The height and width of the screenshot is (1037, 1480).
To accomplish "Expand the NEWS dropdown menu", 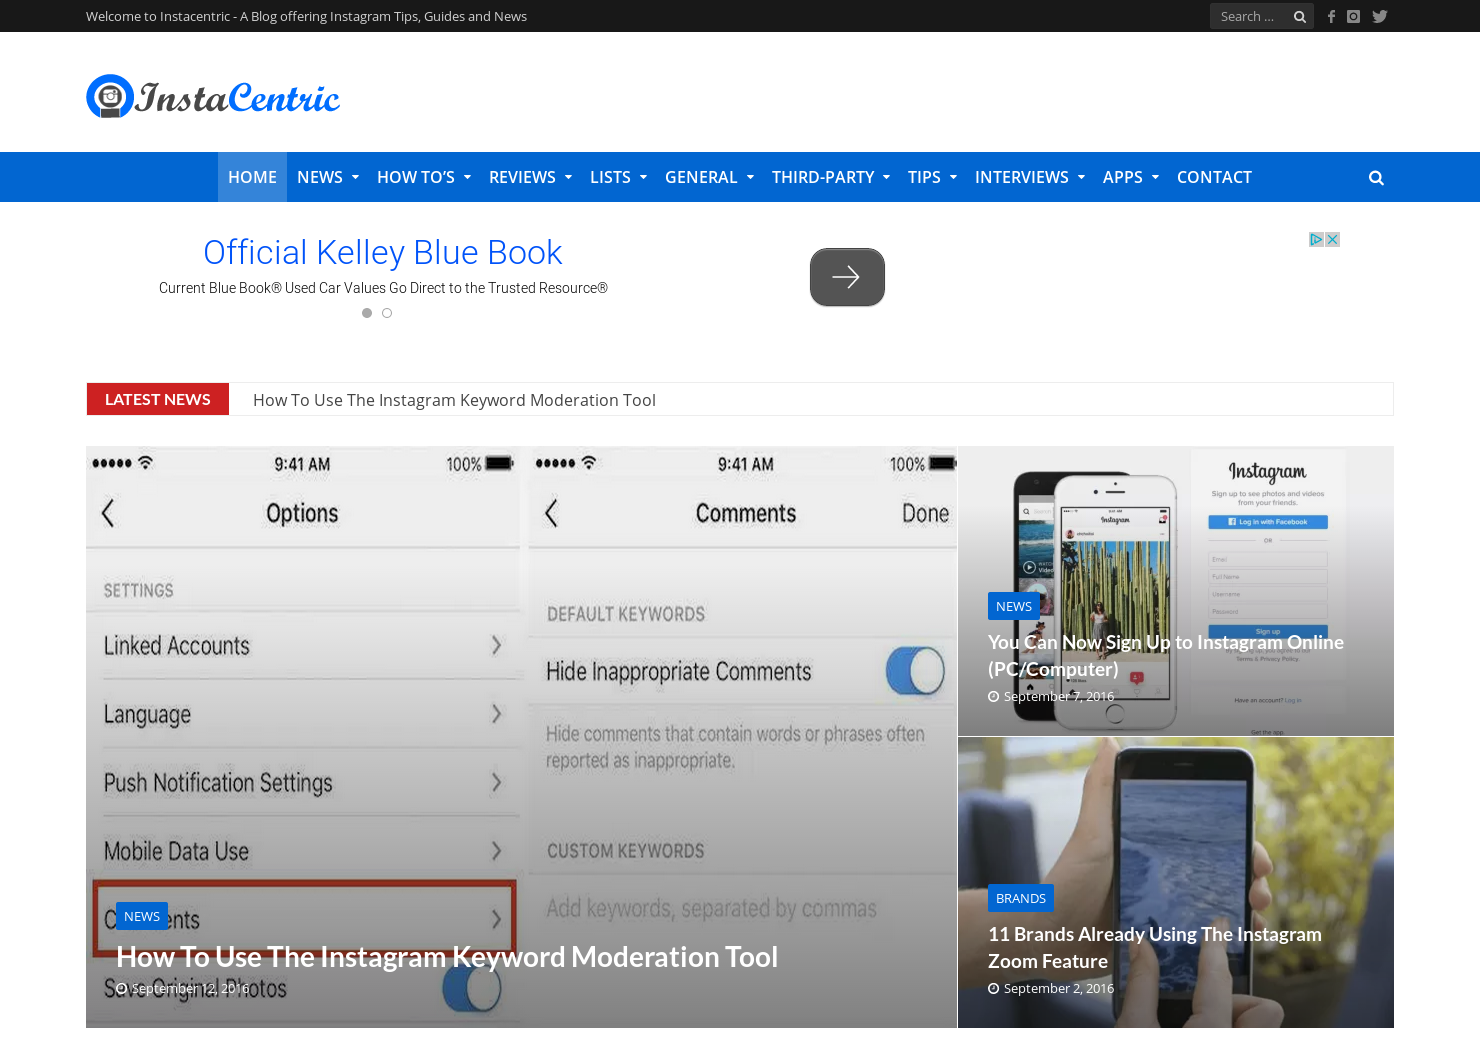I will [x=328, y=177].
